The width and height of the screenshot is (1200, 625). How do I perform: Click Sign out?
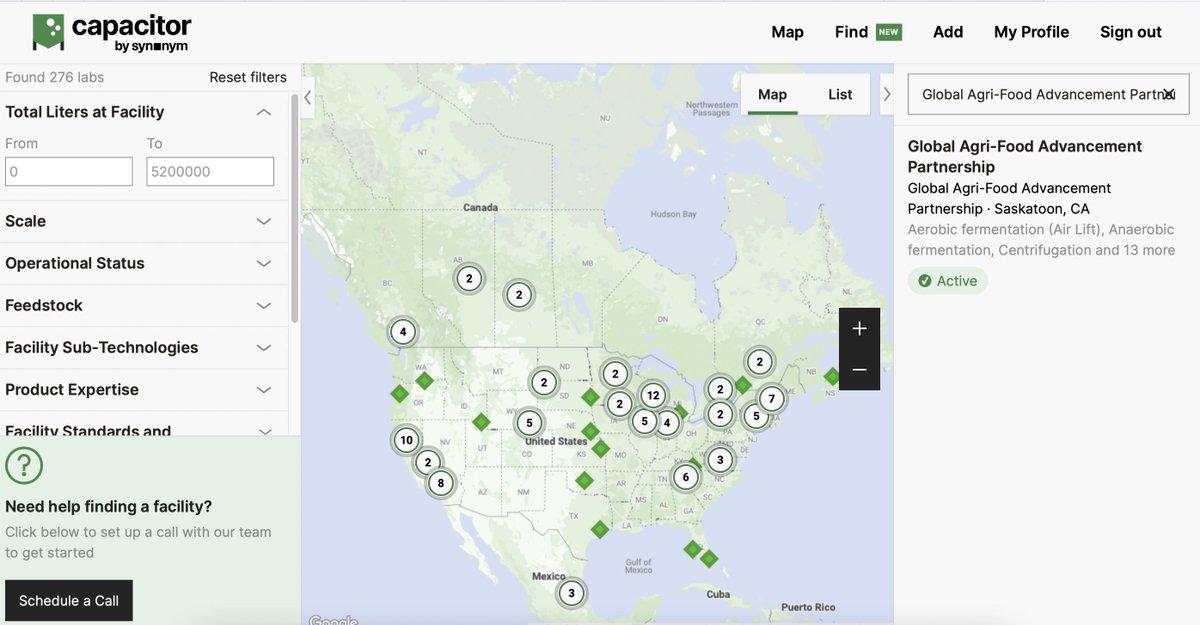point(1131,32)
